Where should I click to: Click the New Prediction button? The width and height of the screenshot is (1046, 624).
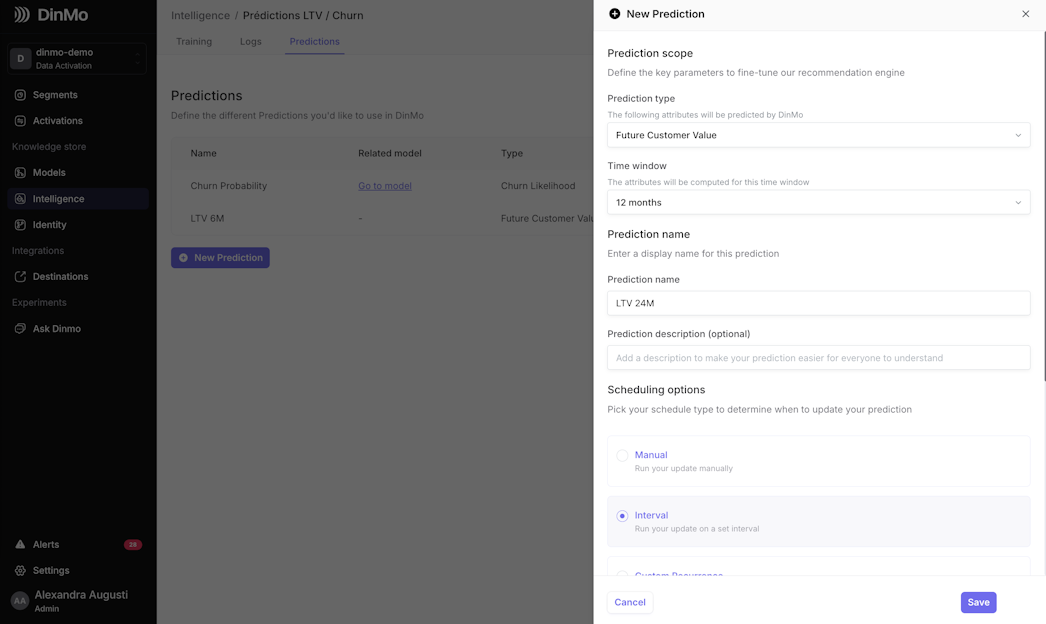coord(220,258)
